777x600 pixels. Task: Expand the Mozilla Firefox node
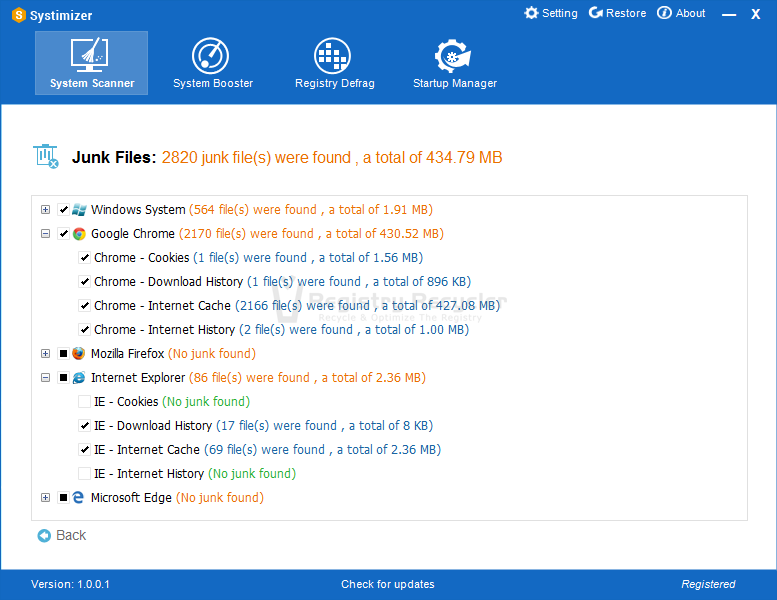(x=46, y=353)
